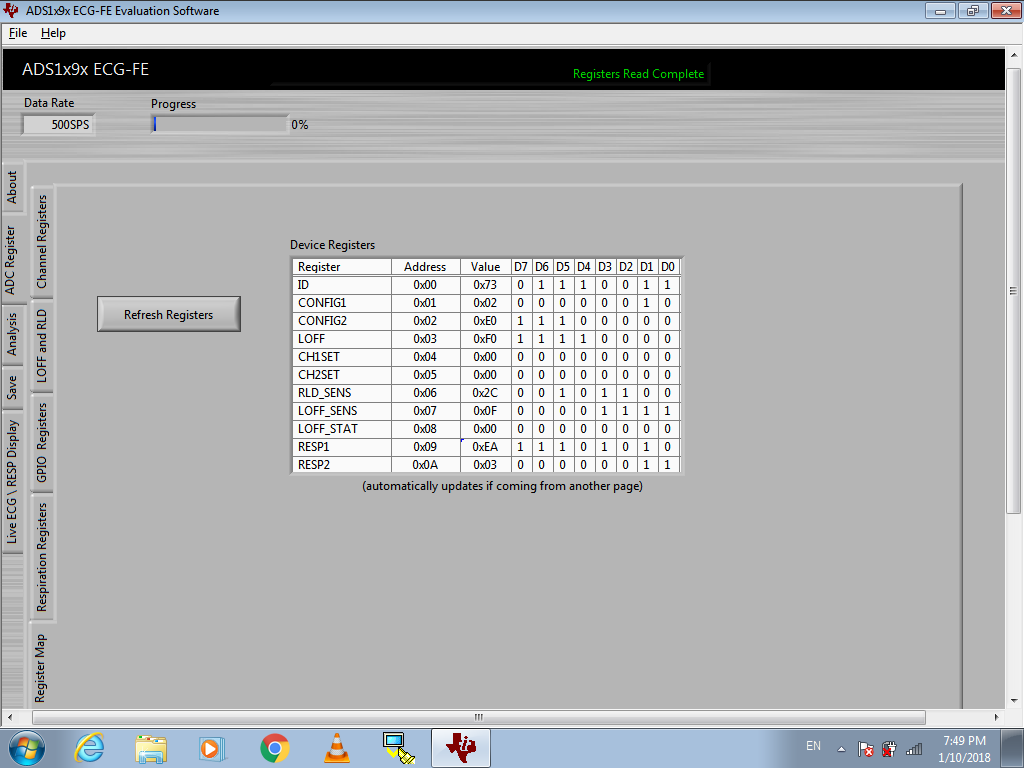This screenshot has height=768, width=1024.
Task: Click the safely remove hardware tray icon
Action: pos(889,749)
